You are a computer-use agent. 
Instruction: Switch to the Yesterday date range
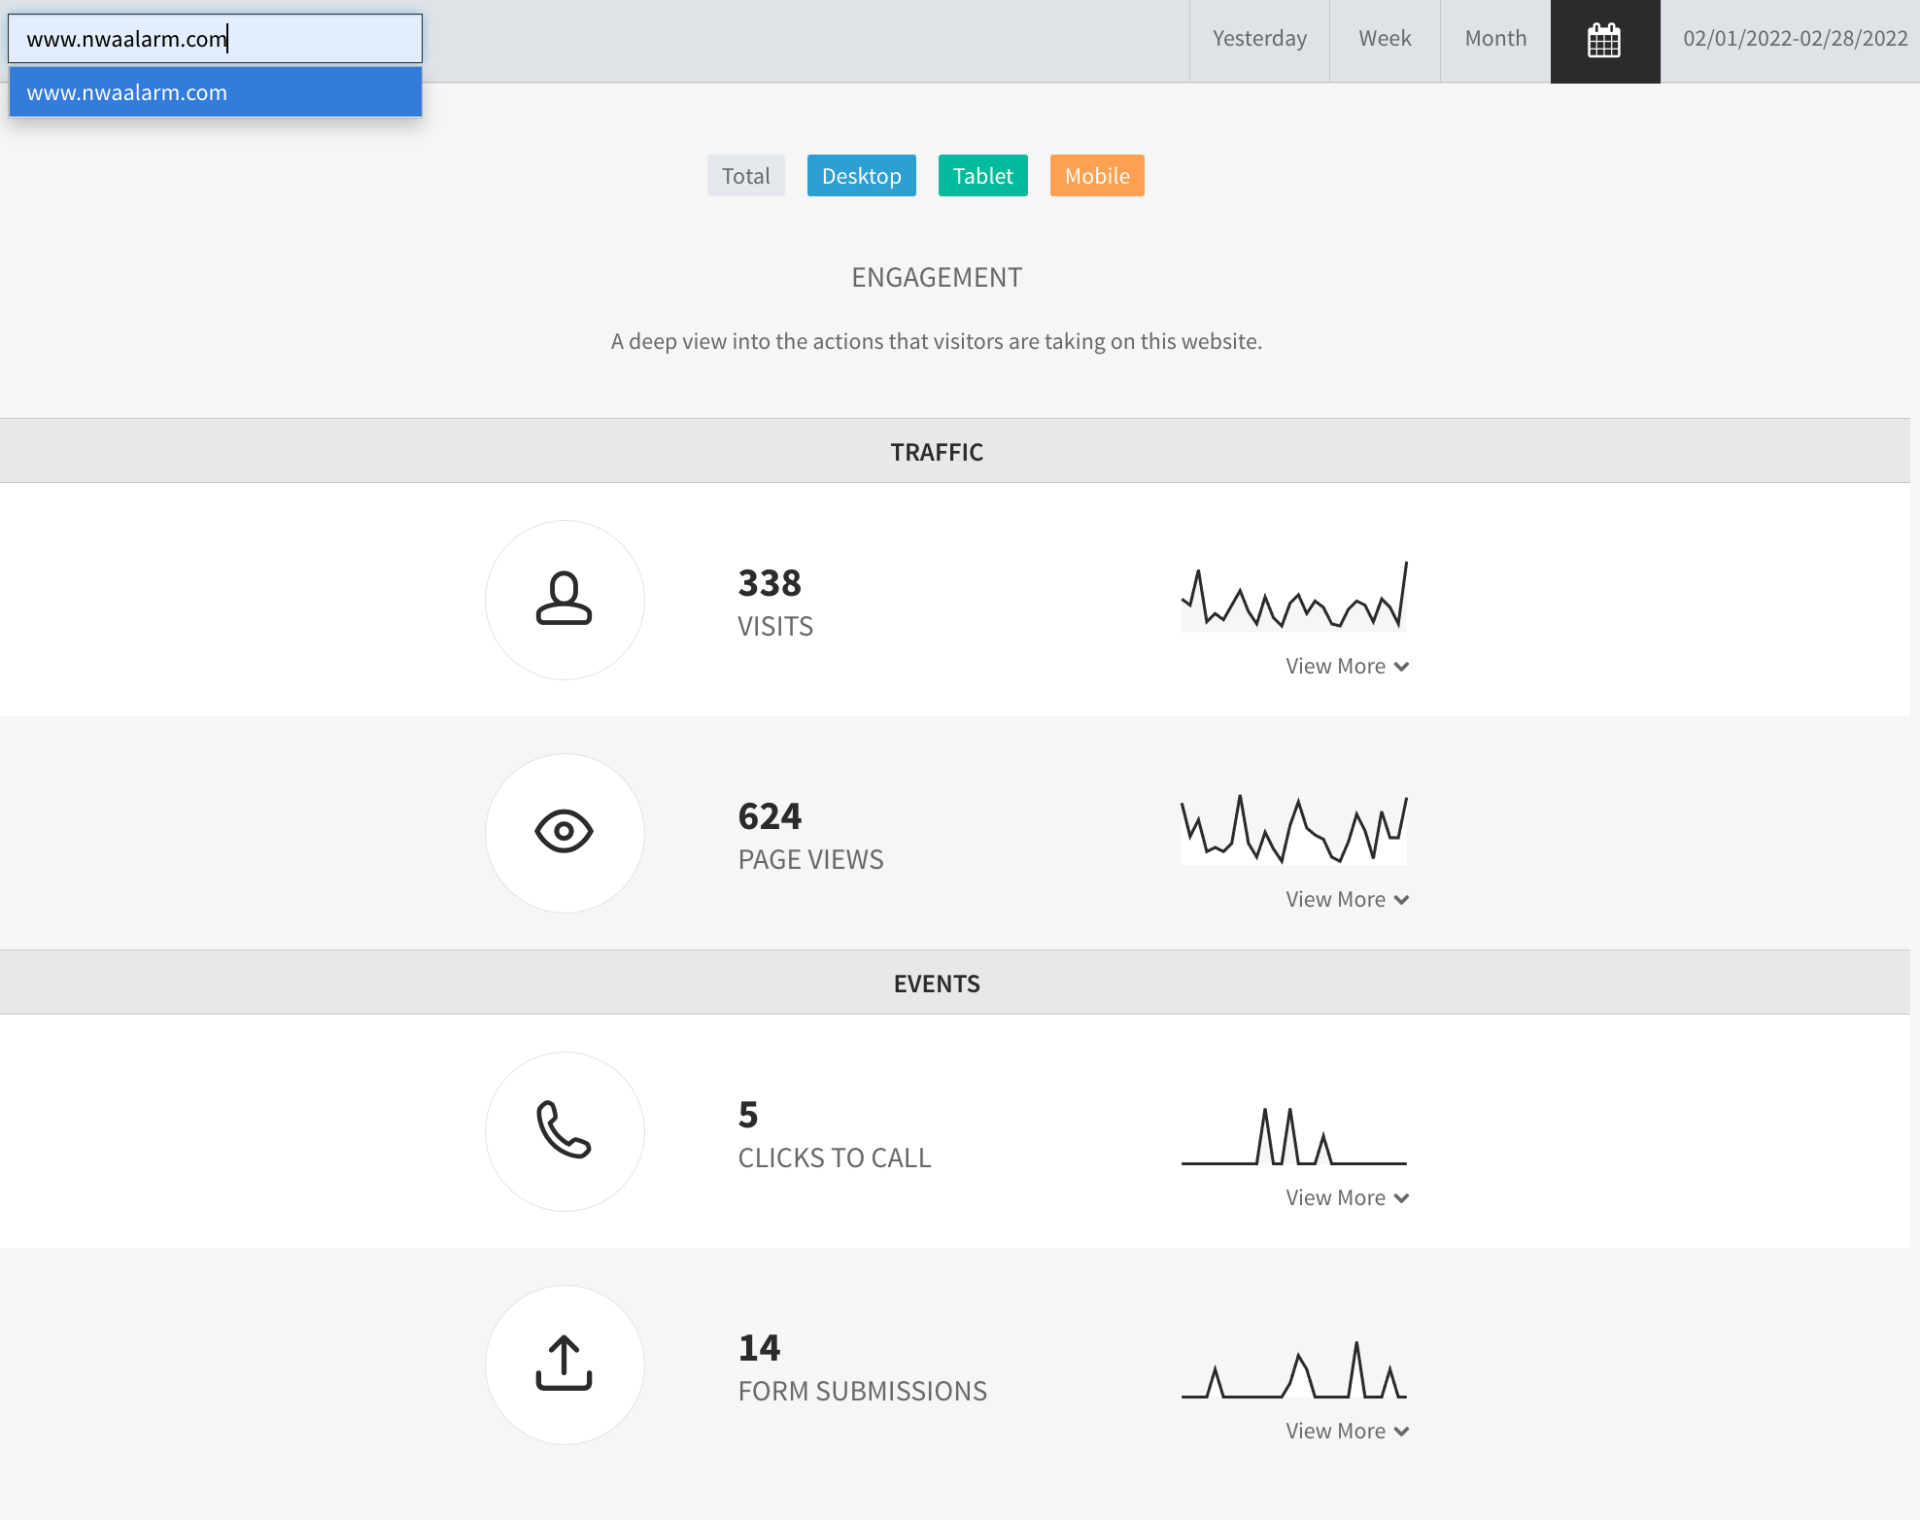click(x=1258, y=39)
